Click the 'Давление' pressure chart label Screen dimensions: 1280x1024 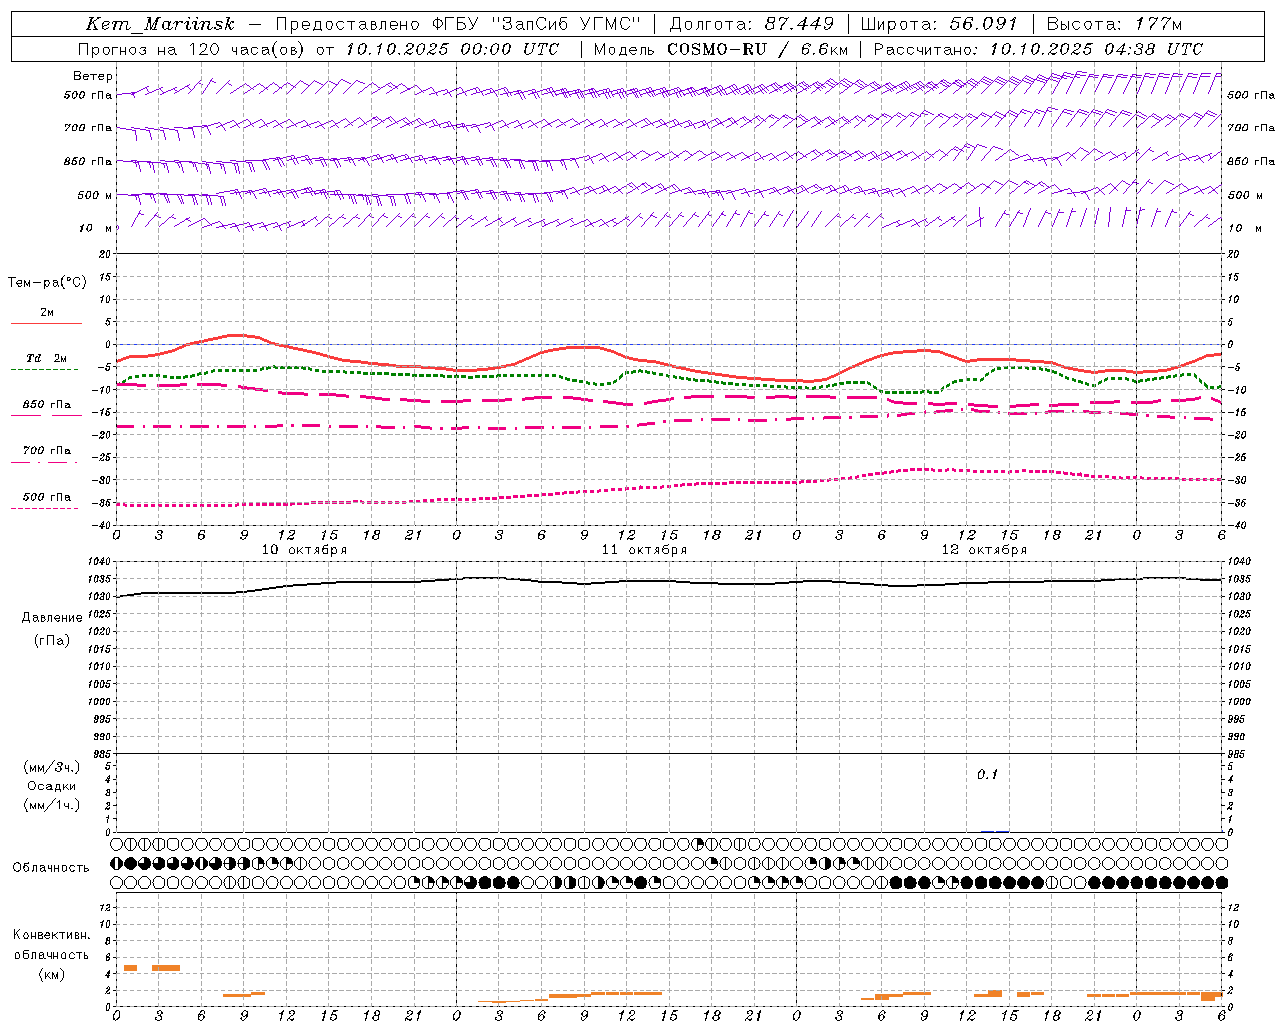click(52, 618)
